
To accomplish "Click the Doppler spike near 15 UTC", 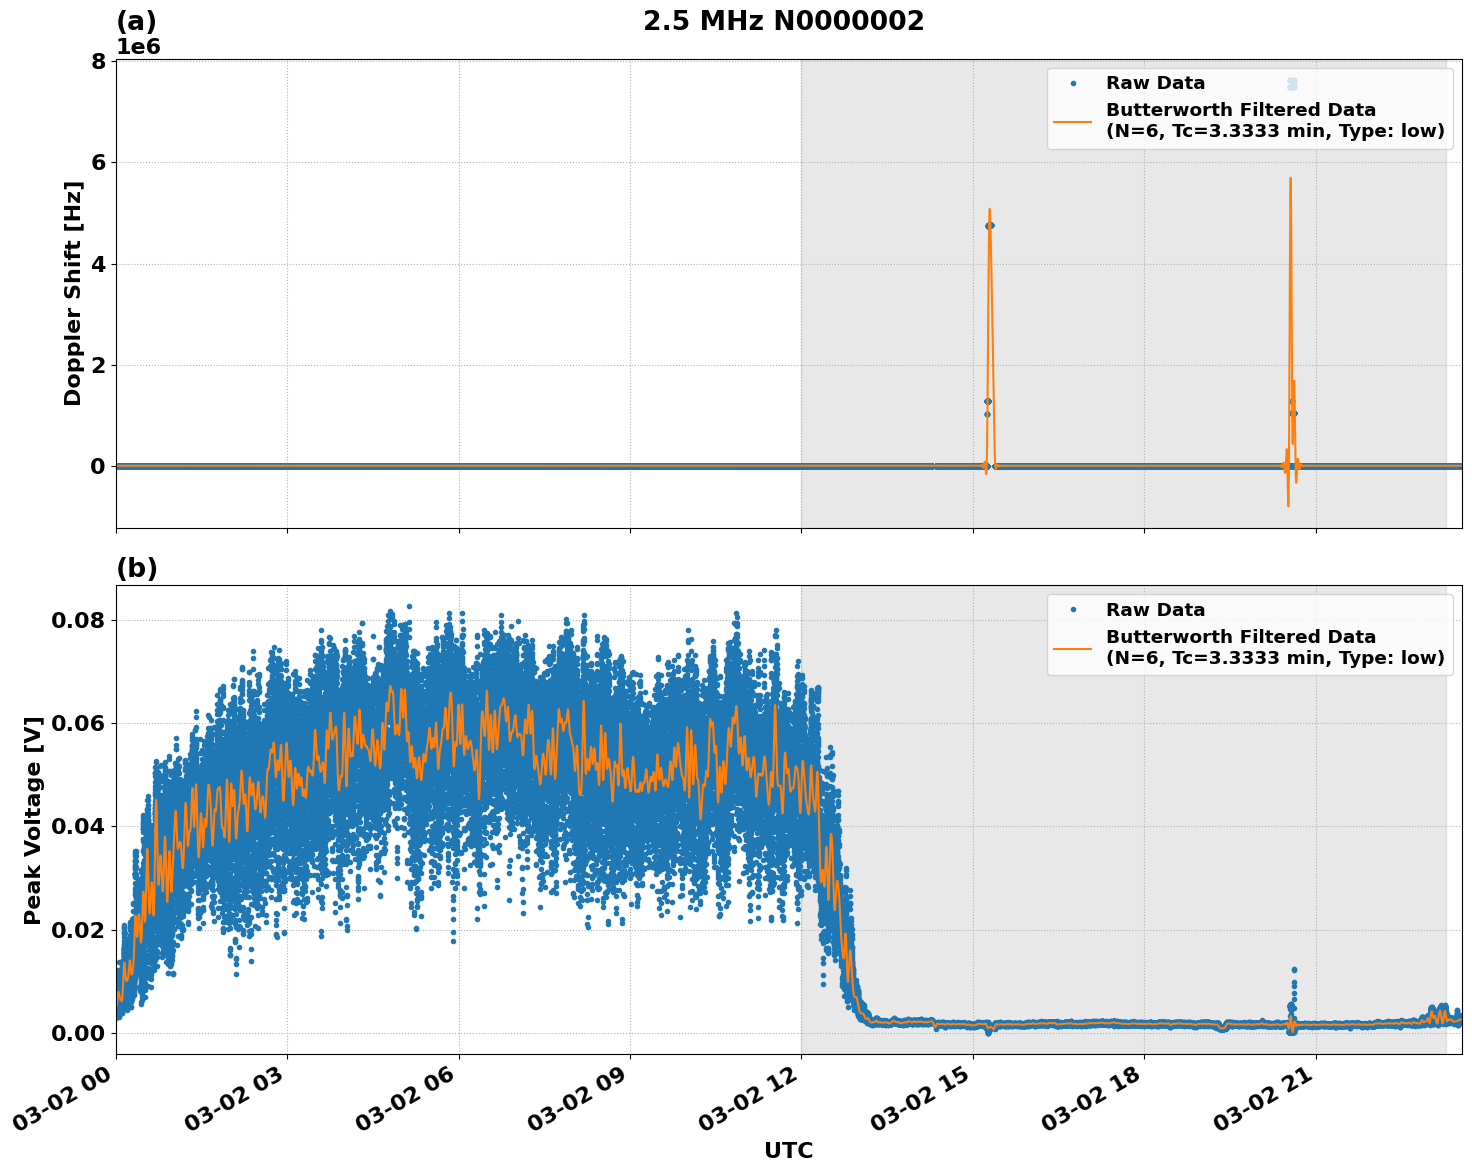I will pos(989,340).
